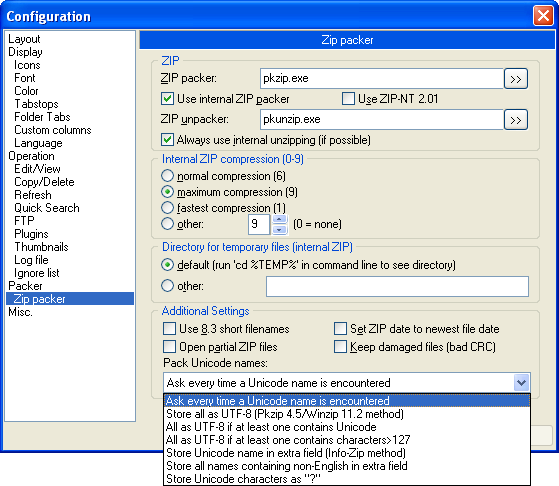
Task: Enable Set ZIP date to newest file date
Action: click(340, 329)
